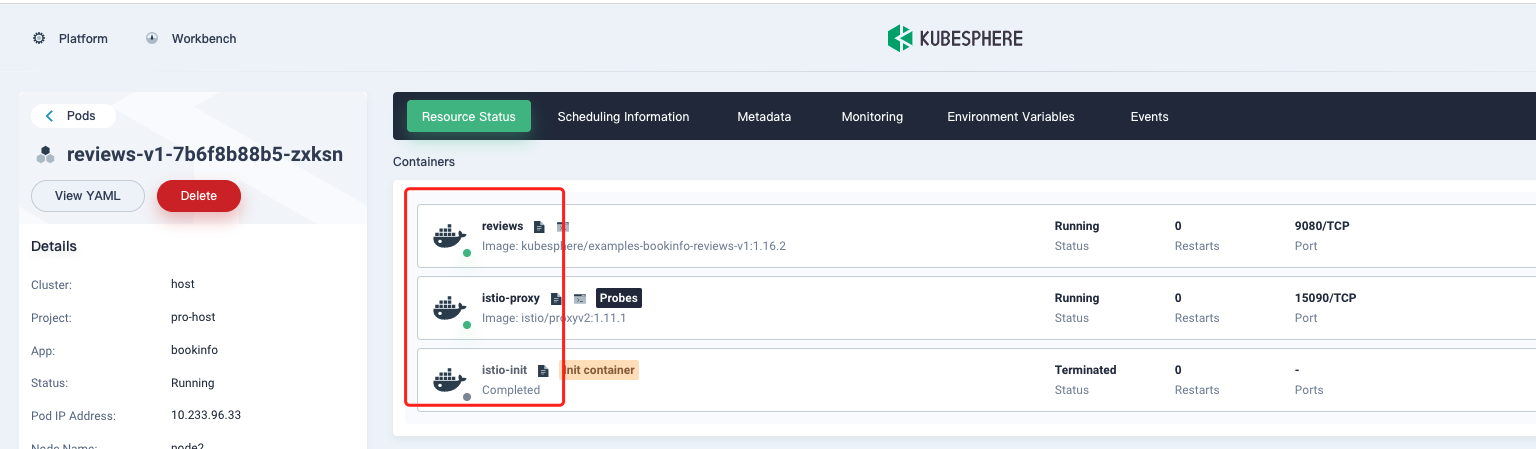The height and width of the screenshot is (449, 1536).
Task: Open the Environment Variables tab
Action: pyautogui.click(x=1011, y=117)
